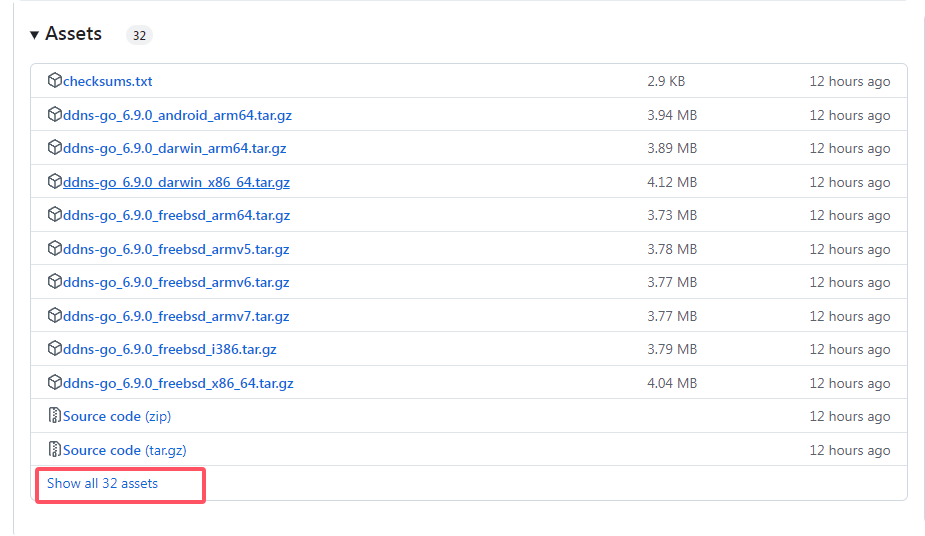This screenshot has width=925, height=536.
Task: Click the Assets heading text
Action: (x=74, y=34)
